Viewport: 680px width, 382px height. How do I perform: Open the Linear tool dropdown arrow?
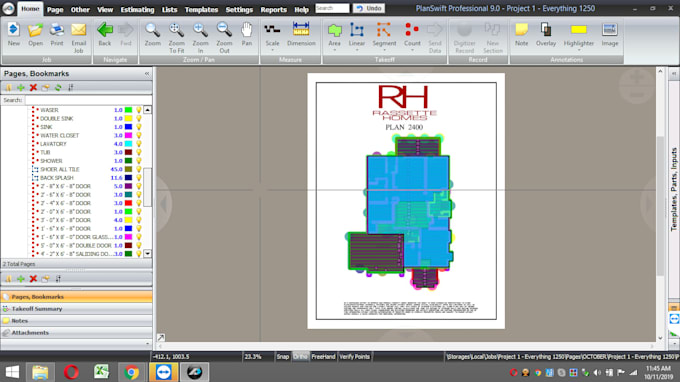(x=356, y=50)
